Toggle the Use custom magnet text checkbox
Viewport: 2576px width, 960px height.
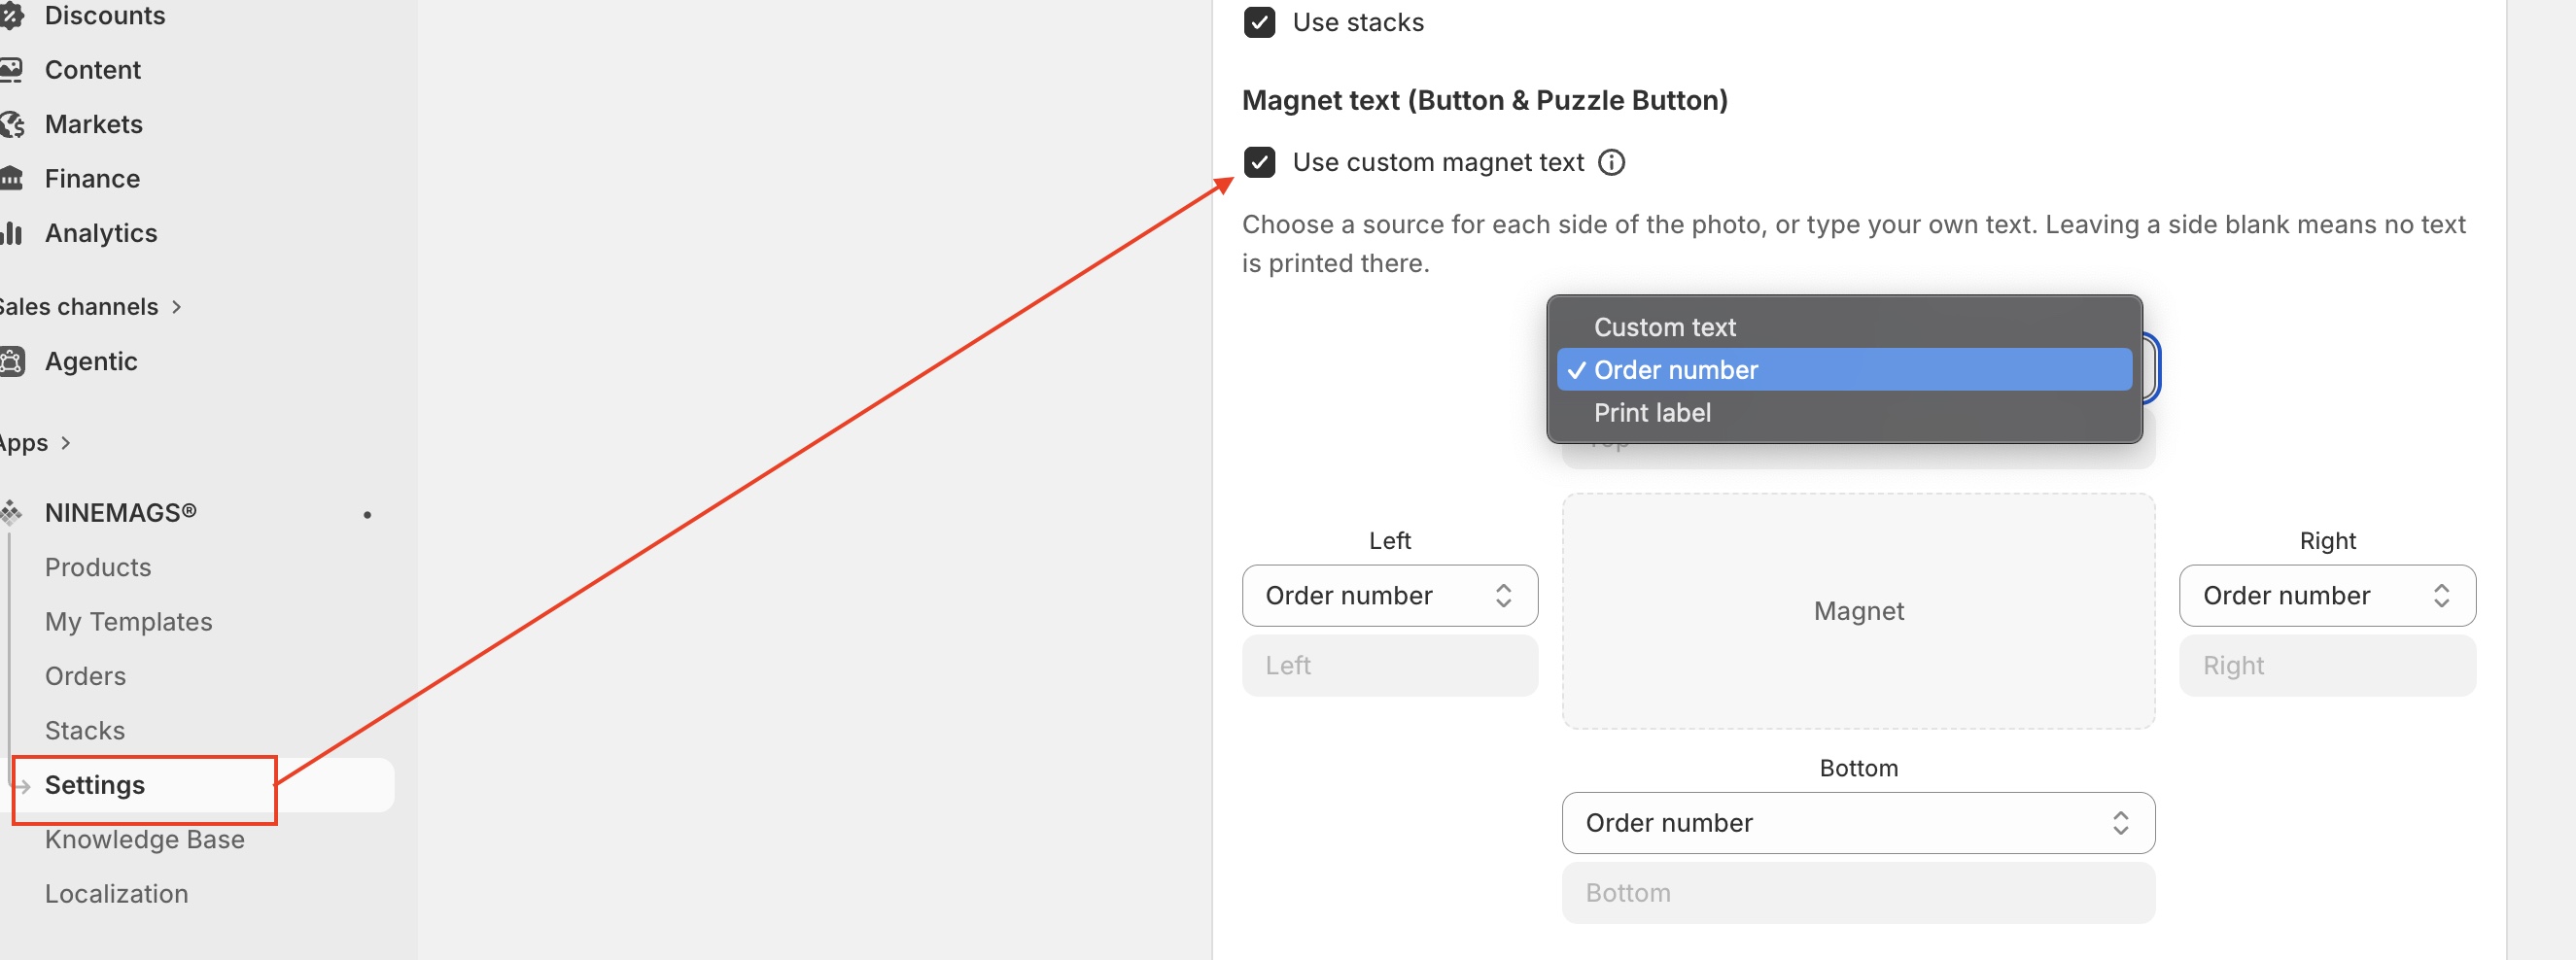pyautogui.click(x=1259, y=162)
